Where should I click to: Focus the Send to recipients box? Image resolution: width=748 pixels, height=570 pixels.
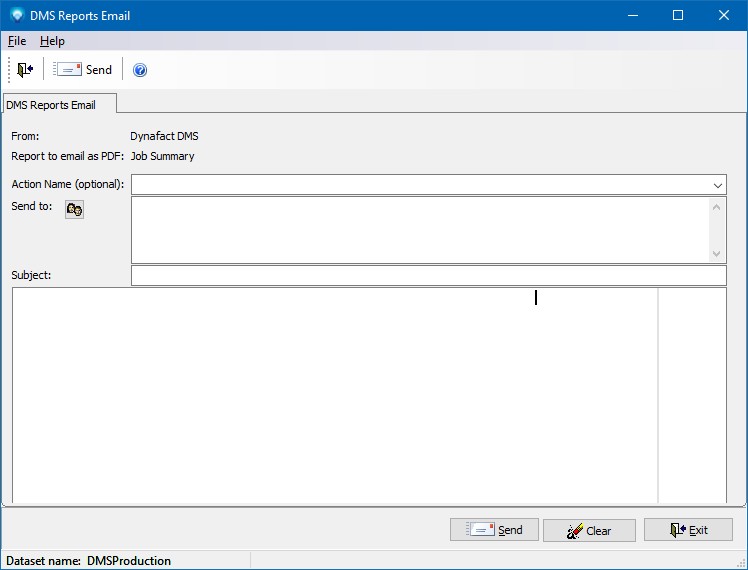point(420,230)
